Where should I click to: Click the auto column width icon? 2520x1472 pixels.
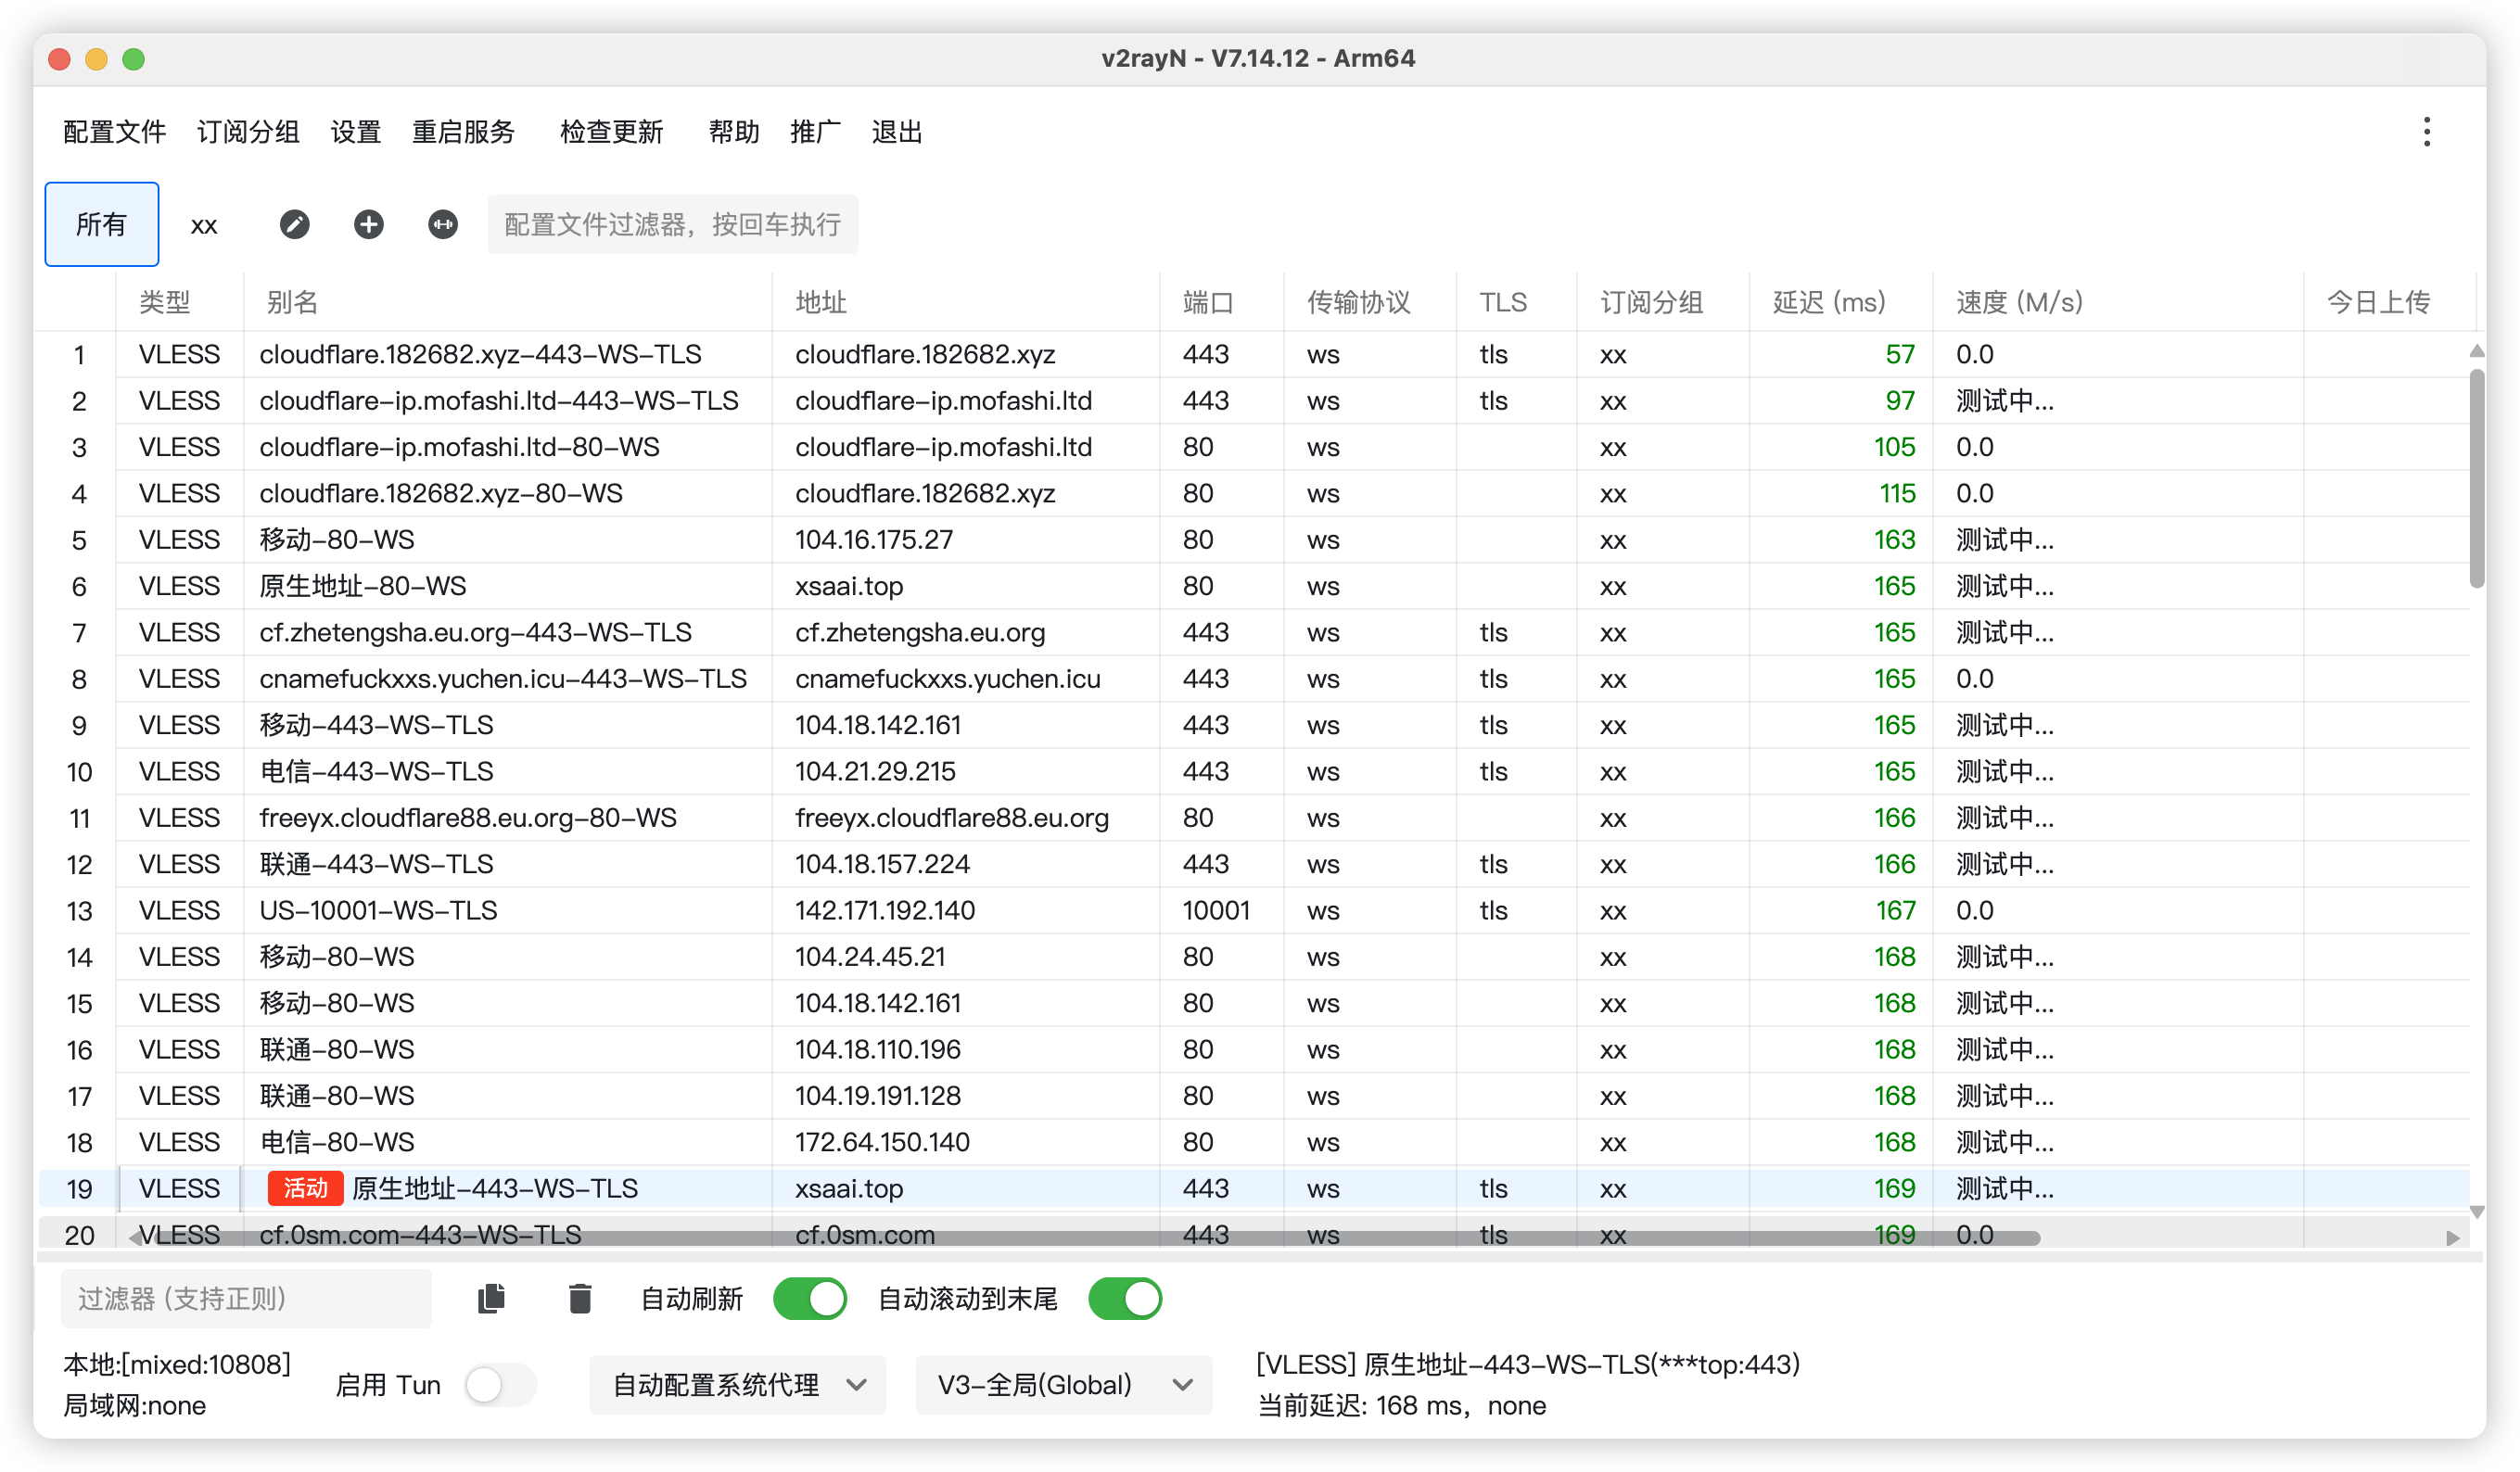point(443,224)
